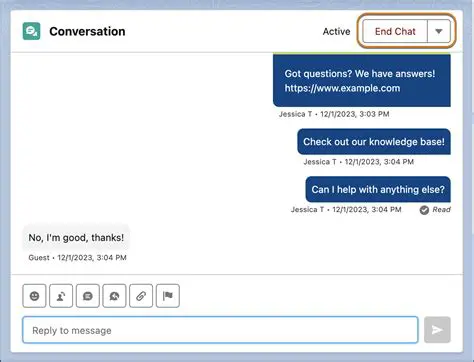Click the Active status label
Viewport: 474px width, 362px height.
coord(336,32)
